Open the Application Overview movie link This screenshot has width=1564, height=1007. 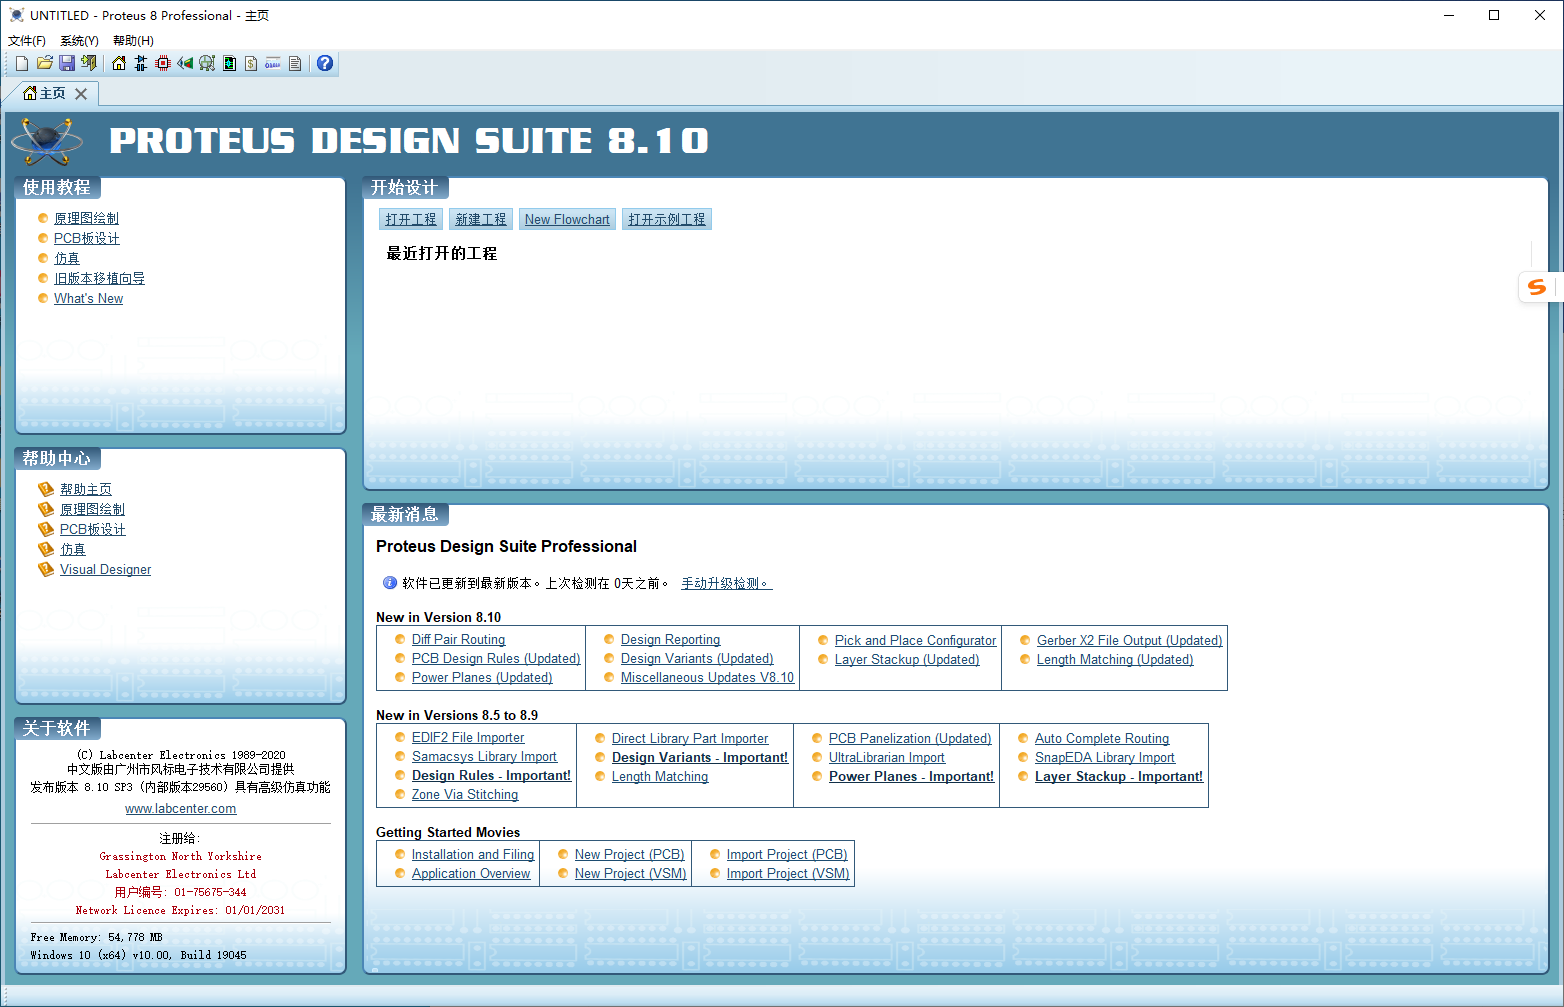(x=471, y=873)
